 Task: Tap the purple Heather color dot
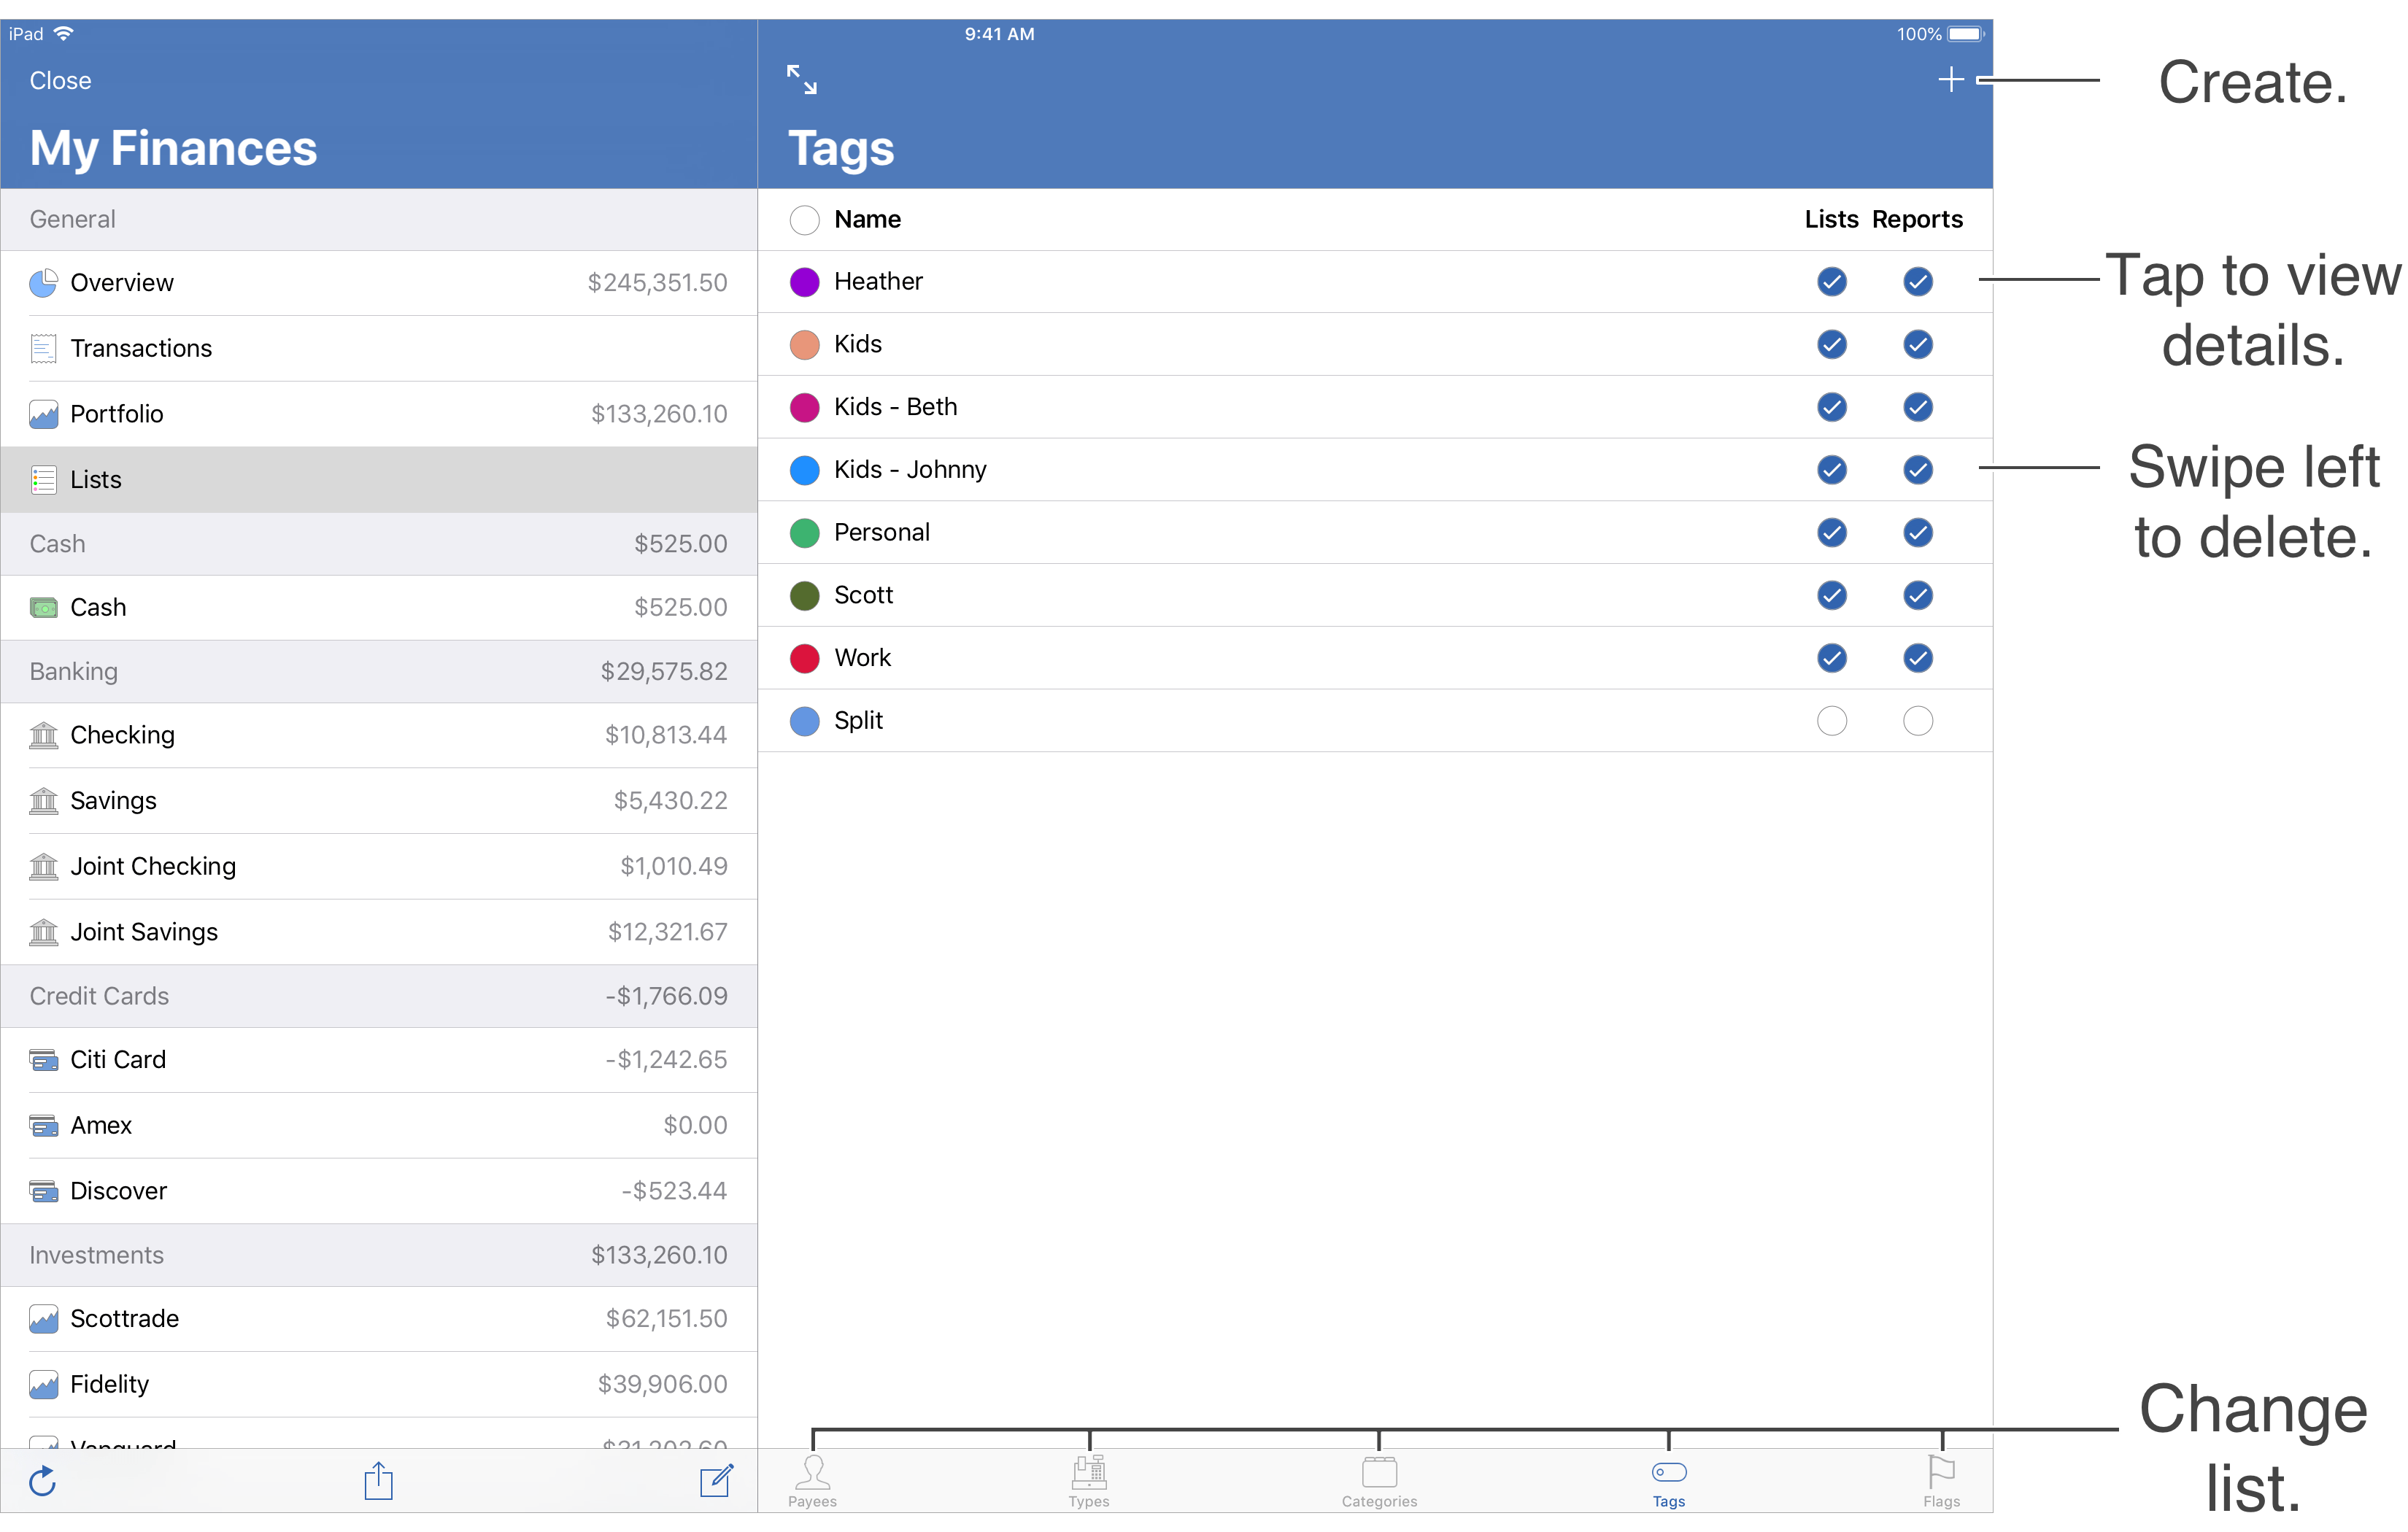(804, 282)
